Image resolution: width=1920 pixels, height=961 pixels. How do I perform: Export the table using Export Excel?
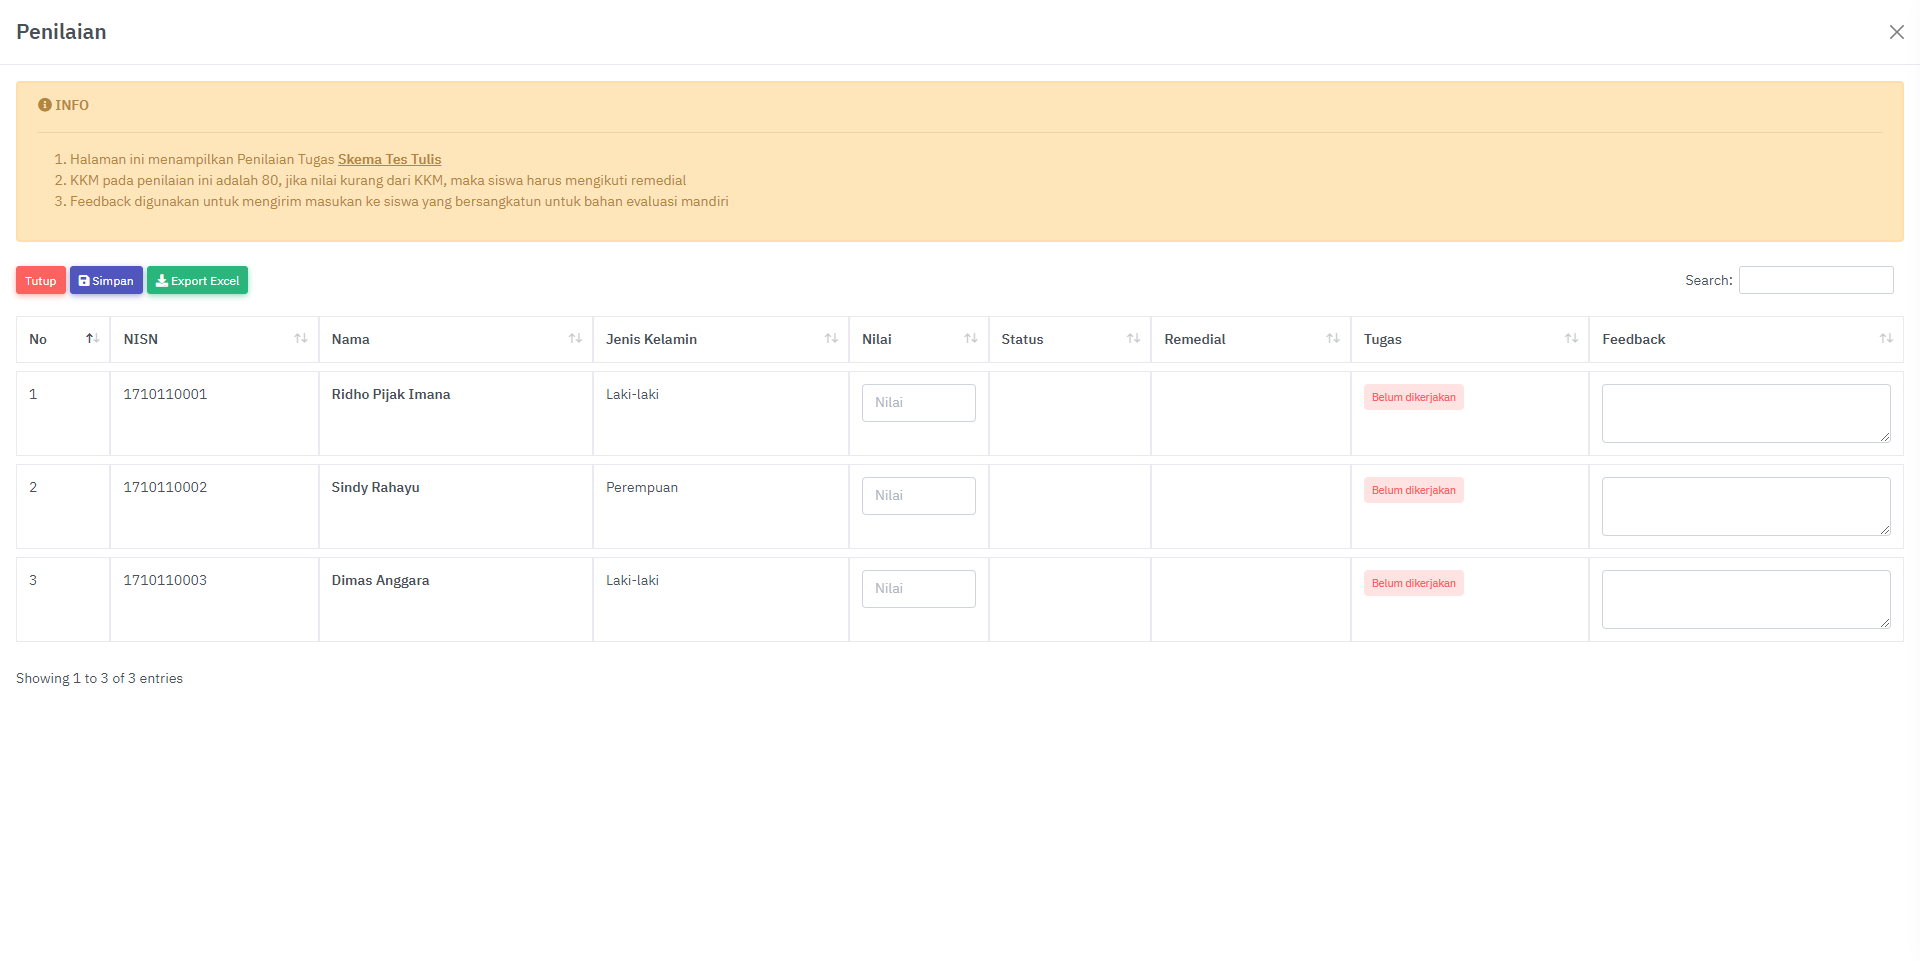pyautogui.click(x=197, y=281)
